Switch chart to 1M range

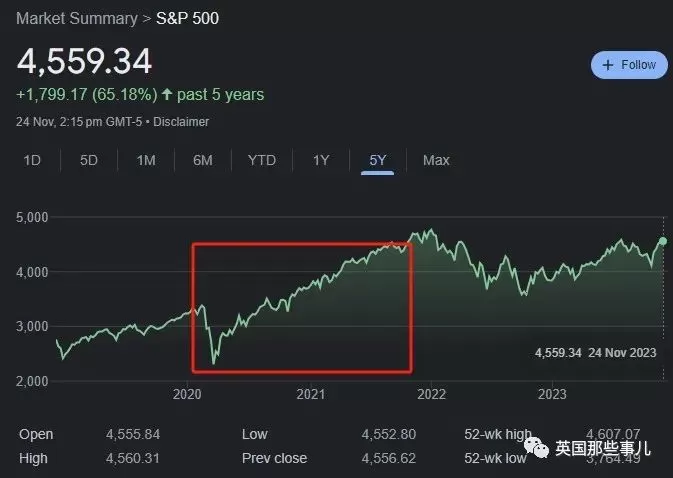click(146, 160)
